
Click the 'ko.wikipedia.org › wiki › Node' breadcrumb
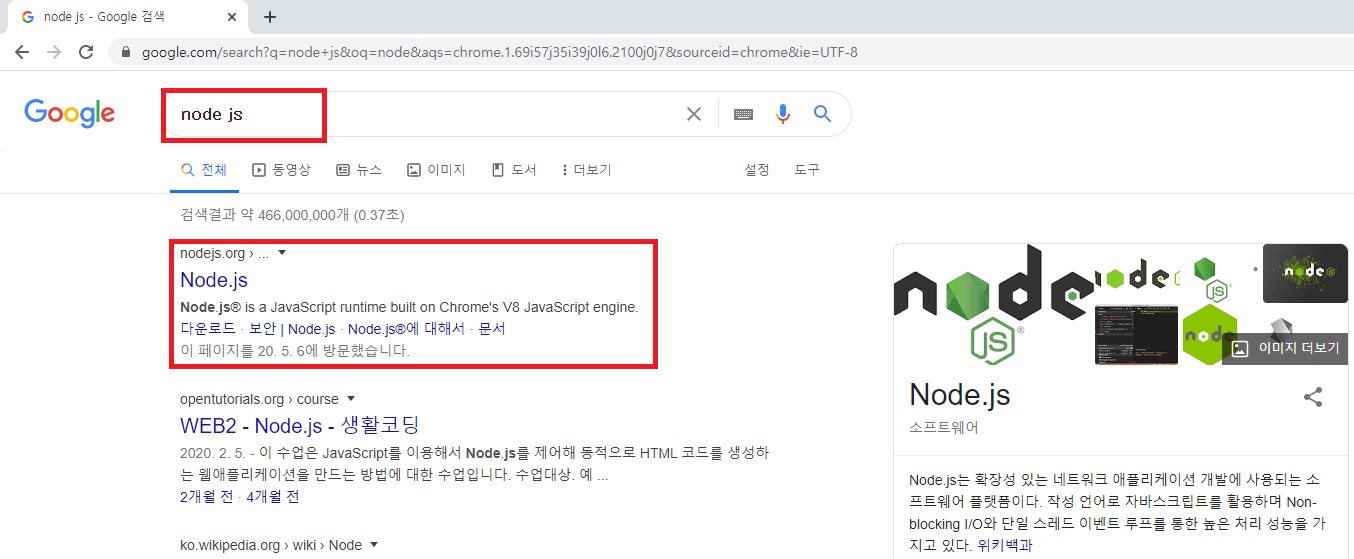(x=271, y=545)
